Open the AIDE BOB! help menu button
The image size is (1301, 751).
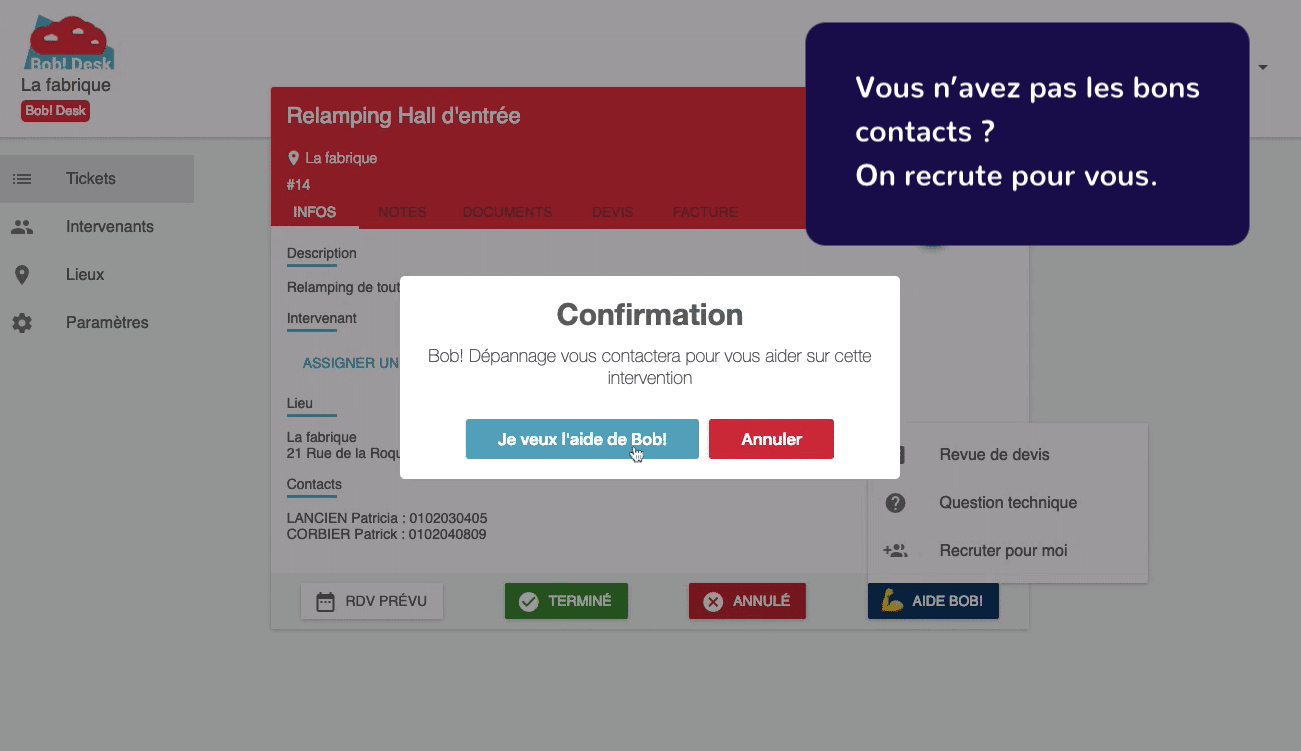point(933,601)
